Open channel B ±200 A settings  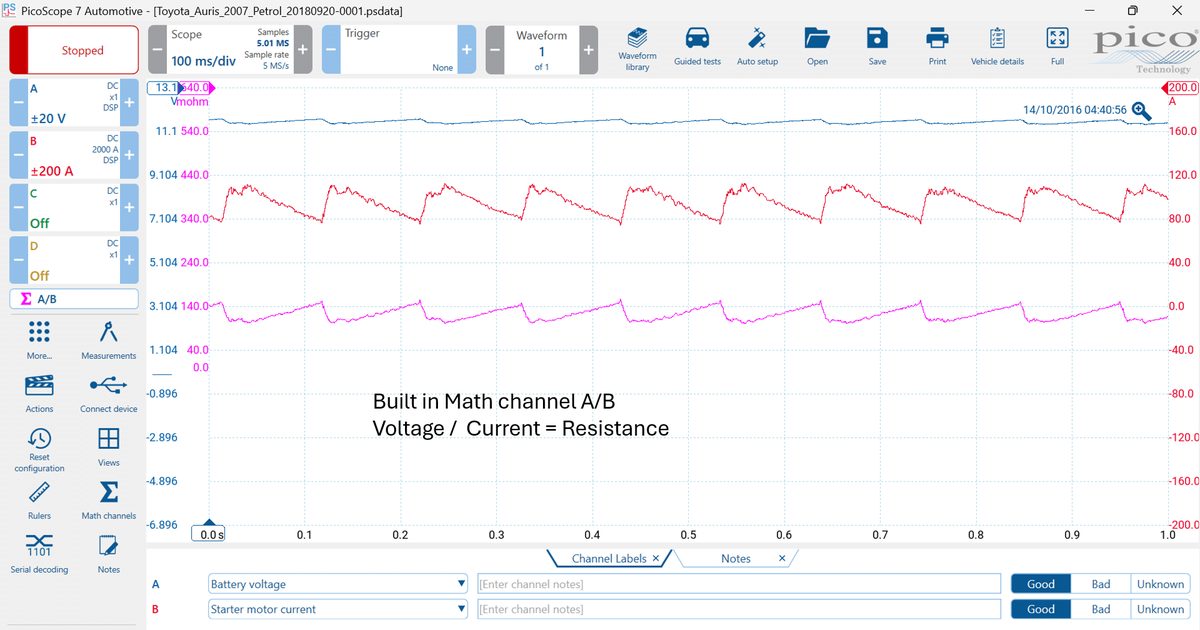pos(73,155)
